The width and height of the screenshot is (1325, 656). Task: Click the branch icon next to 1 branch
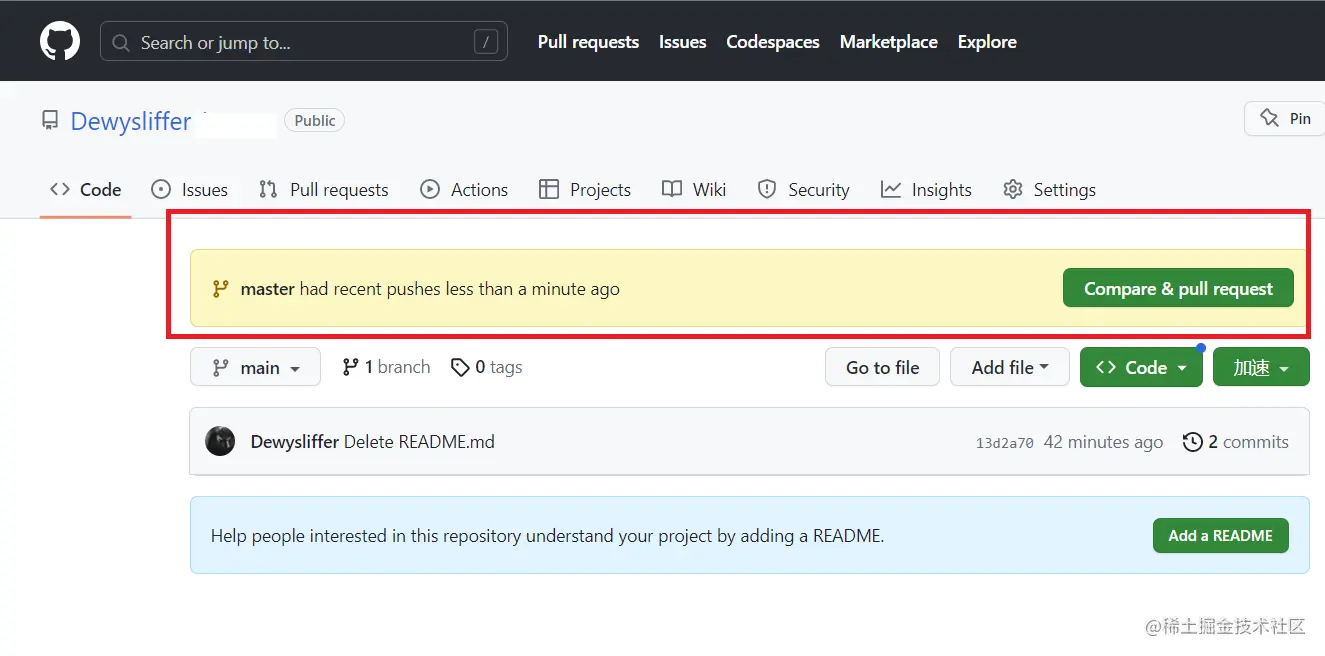click(350, 368)
